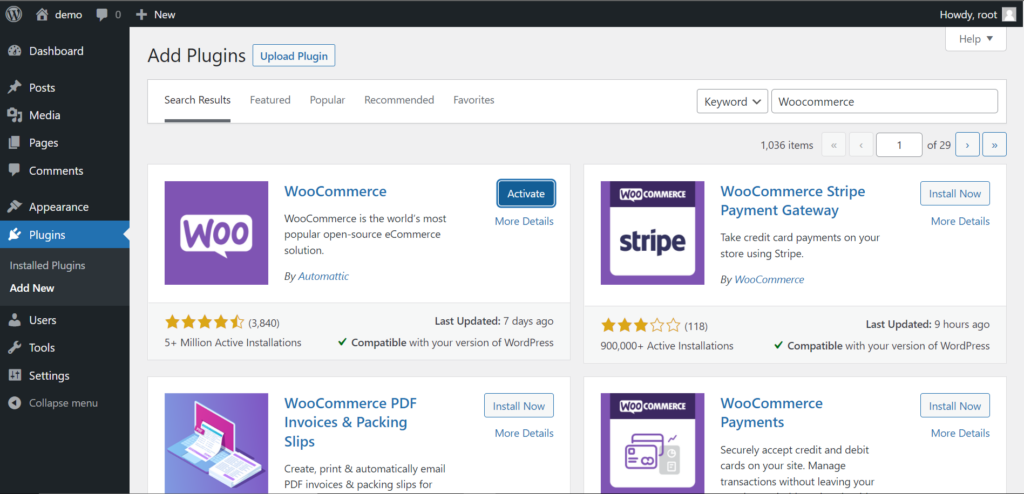
Task: Open the Howdy, root account menu
Action: (x=978, y=14)
